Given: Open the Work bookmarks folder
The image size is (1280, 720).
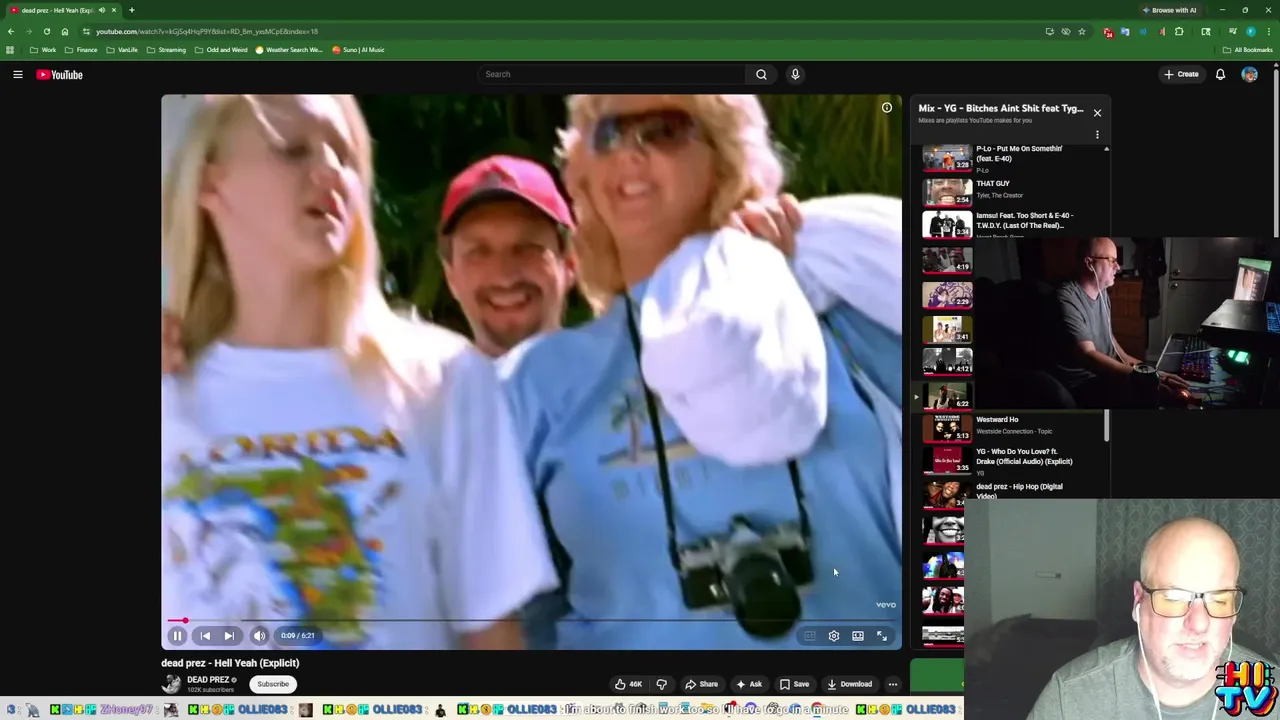Looking at the screenshot, I should coord(43,50).
